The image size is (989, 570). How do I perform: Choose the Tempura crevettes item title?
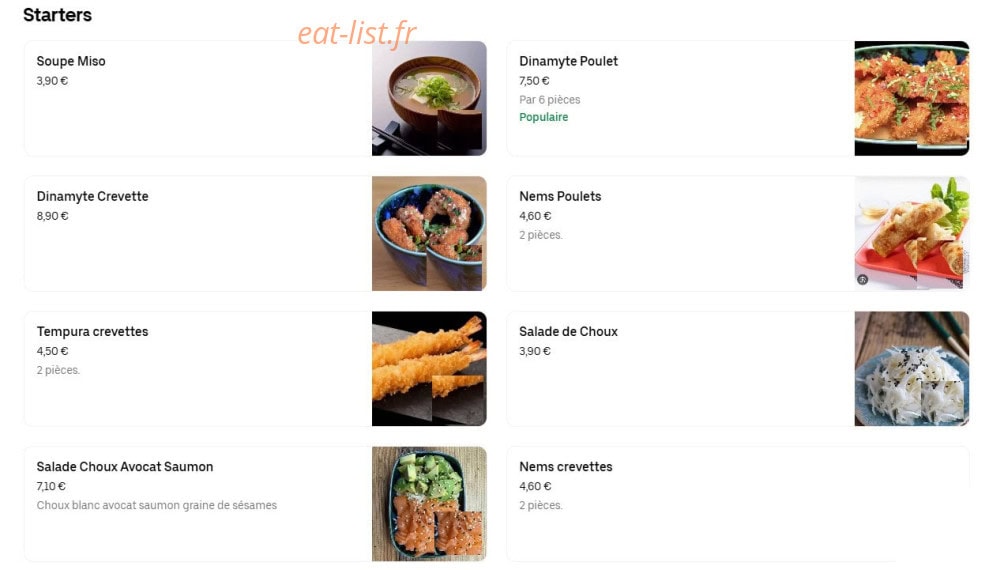tap(92, 332)
